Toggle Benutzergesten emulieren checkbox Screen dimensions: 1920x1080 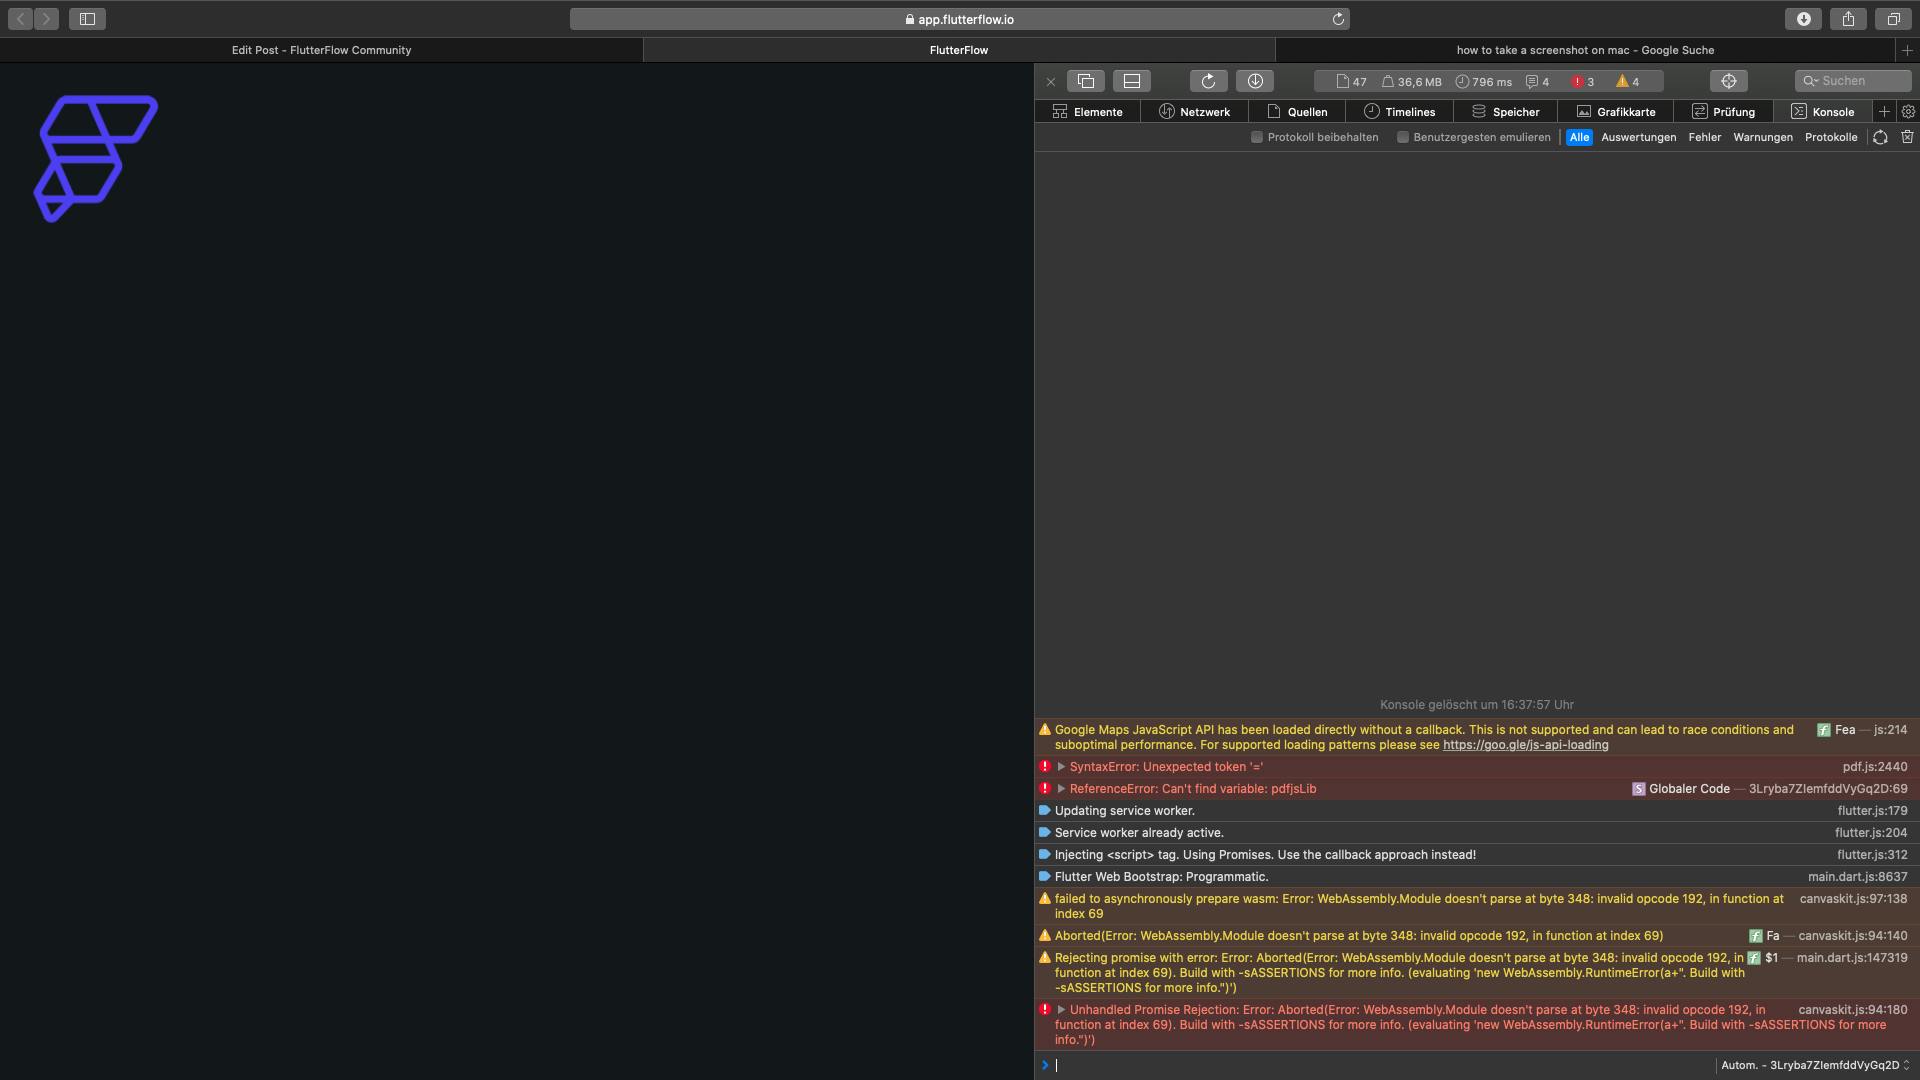click(x=1403, y=137)
